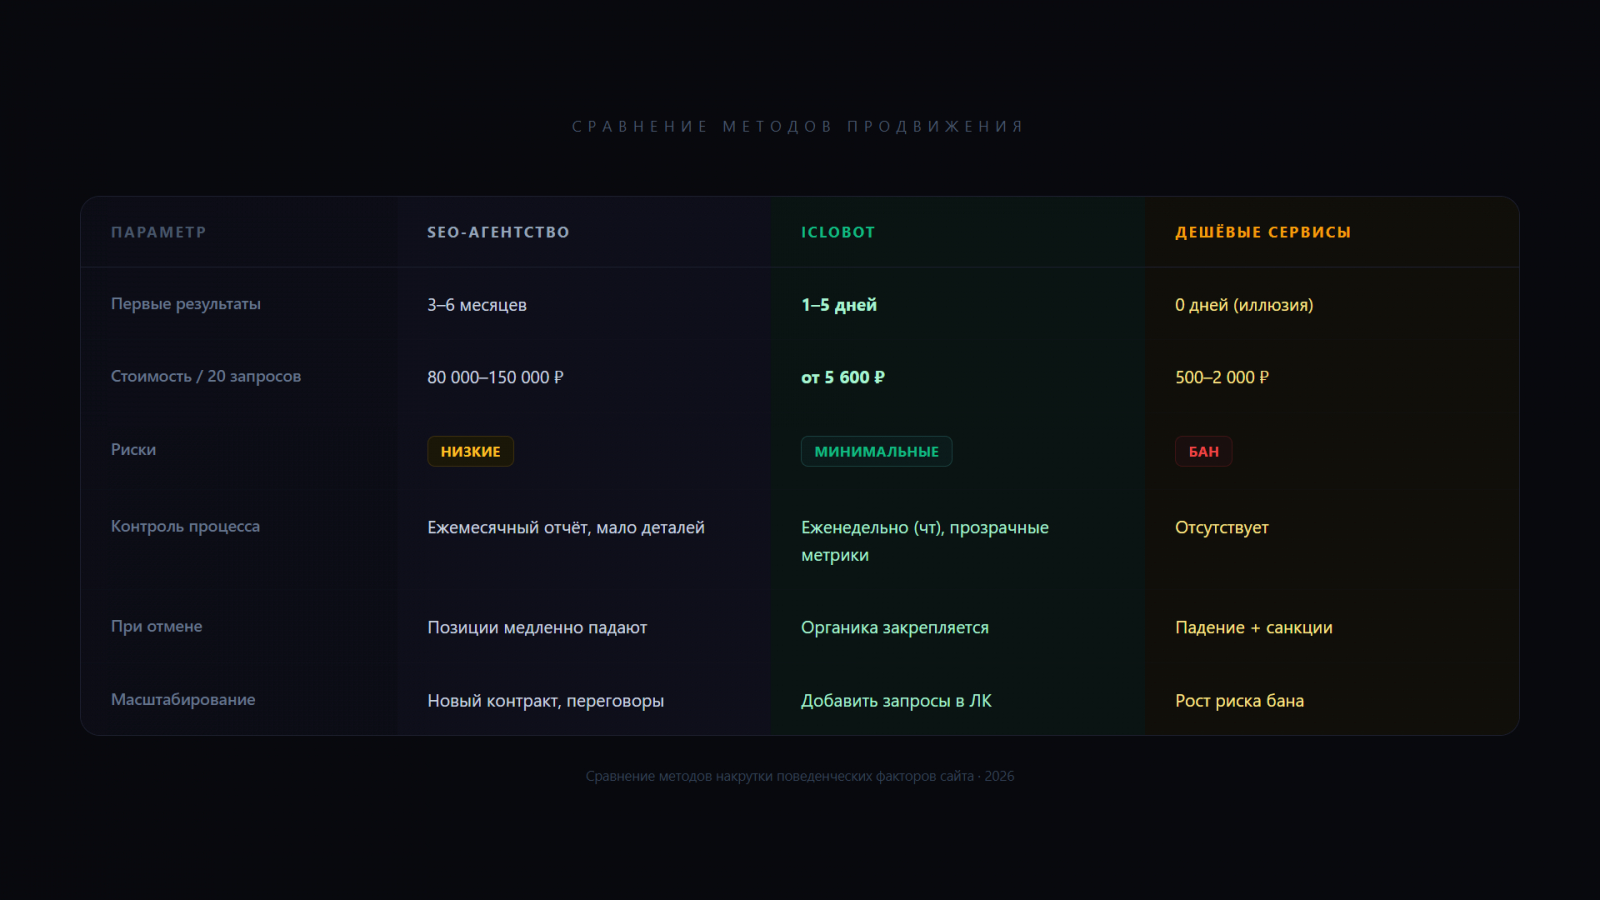The height and width of the screenshot is (900, 1600).
Task: Select the ICLOBOT column header
Action: coord(838,232)
